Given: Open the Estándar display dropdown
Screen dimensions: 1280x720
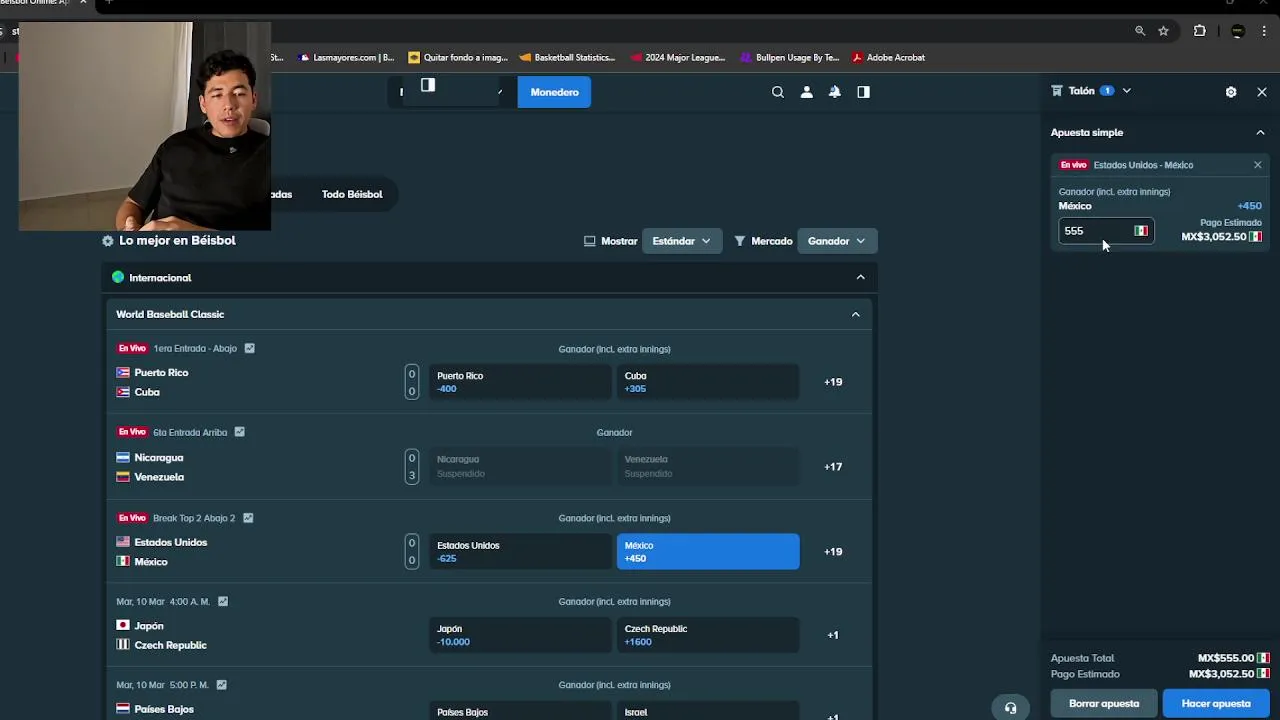Looking at the screenshot, I should point(682,241).
